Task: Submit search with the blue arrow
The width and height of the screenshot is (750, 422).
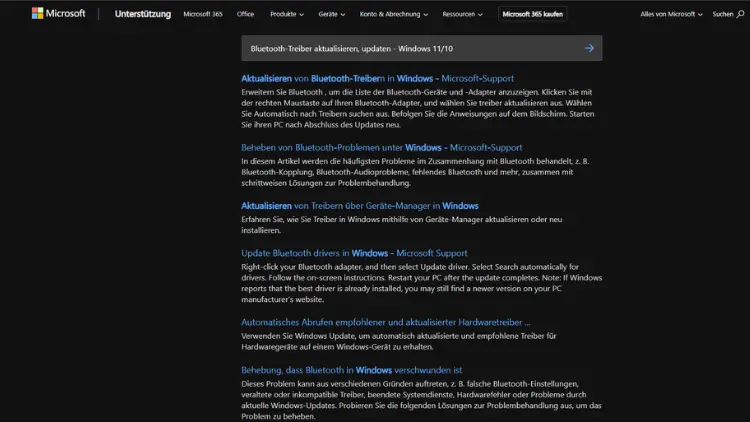Action: point(589,48)
